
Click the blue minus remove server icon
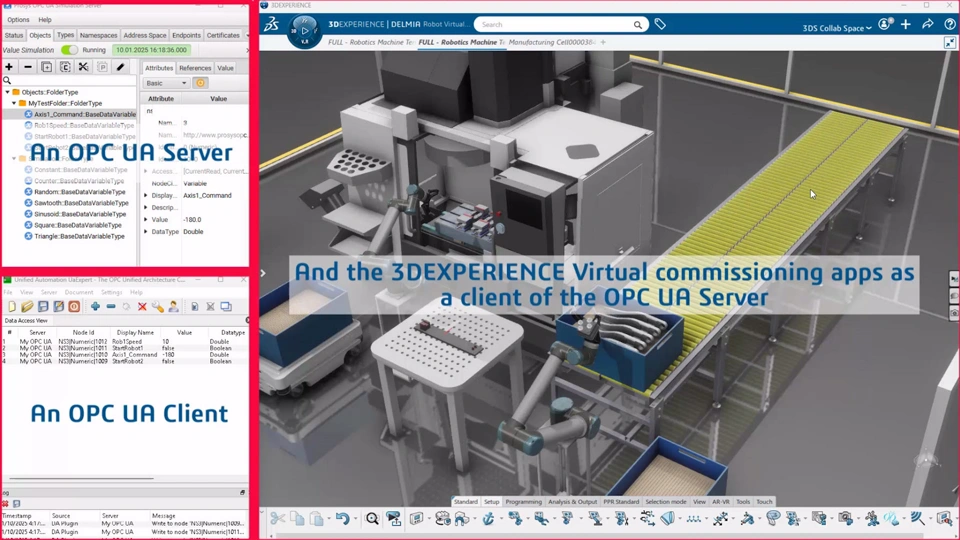click(x=111, y=306)
